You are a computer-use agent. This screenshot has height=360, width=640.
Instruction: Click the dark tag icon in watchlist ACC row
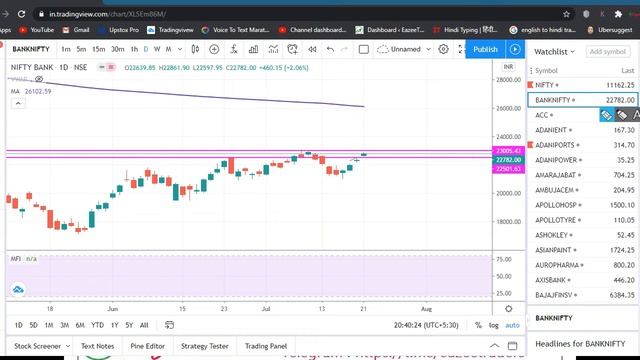point(622,115)
